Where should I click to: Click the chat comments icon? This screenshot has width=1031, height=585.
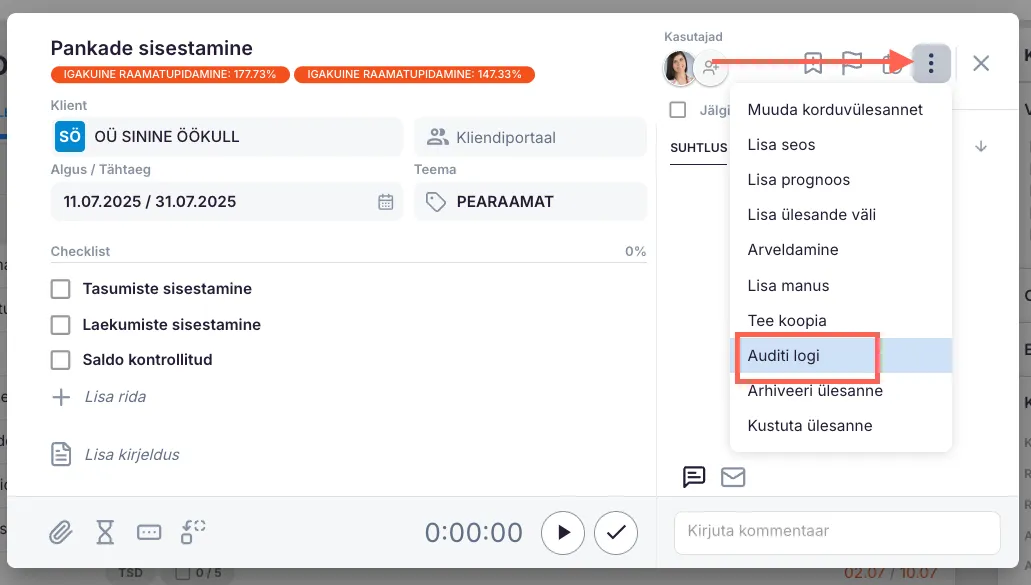coord(694,477)
